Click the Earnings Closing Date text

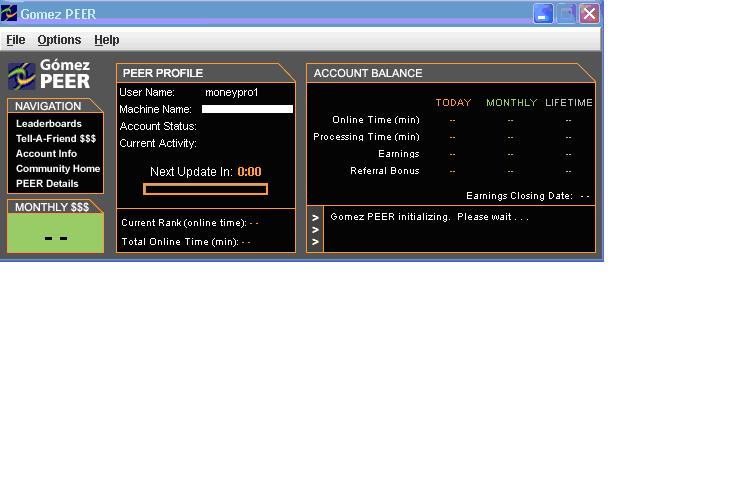coord(520,196)
